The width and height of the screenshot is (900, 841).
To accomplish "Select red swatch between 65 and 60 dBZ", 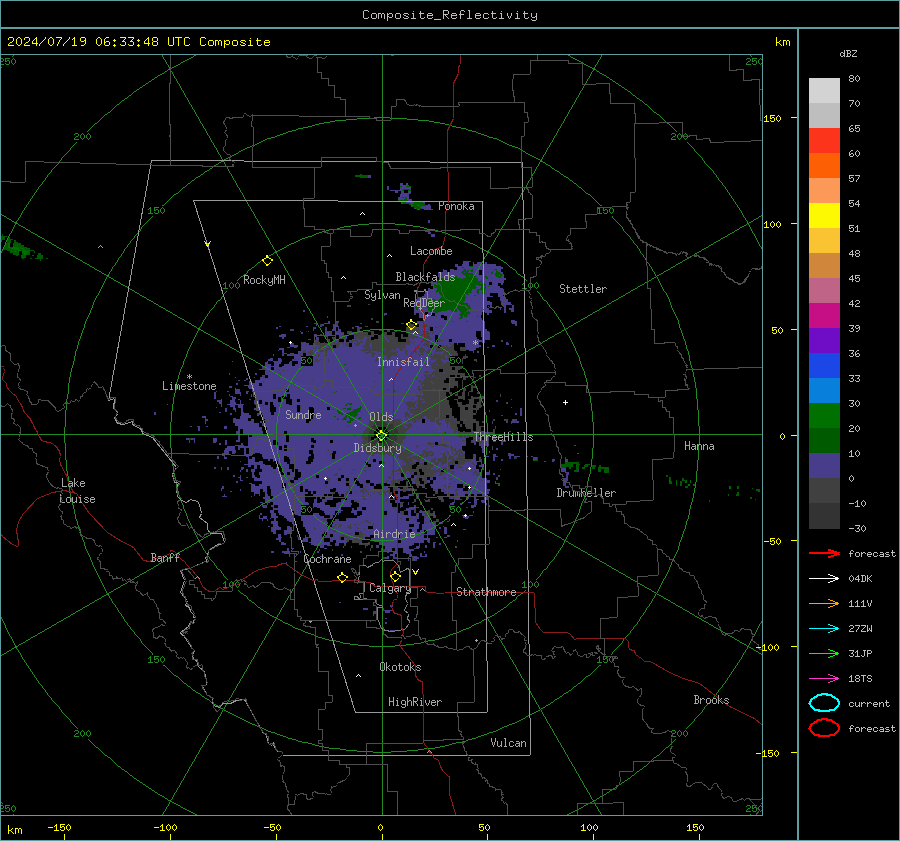I will tap(824, 141).
